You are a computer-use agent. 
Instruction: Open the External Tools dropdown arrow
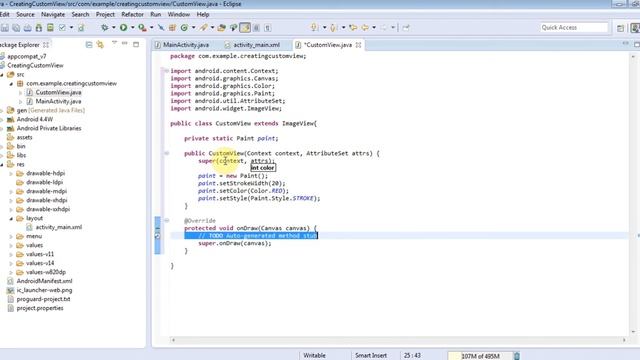point(151,28)
